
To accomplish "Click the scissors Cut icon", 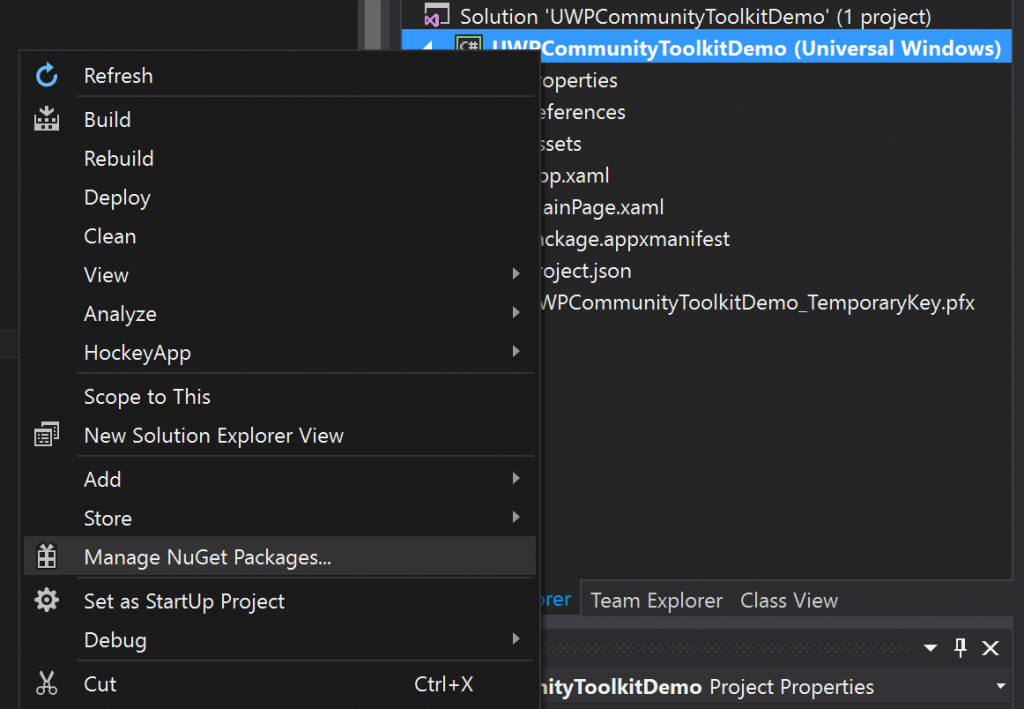I will click(x=46, y=683).
